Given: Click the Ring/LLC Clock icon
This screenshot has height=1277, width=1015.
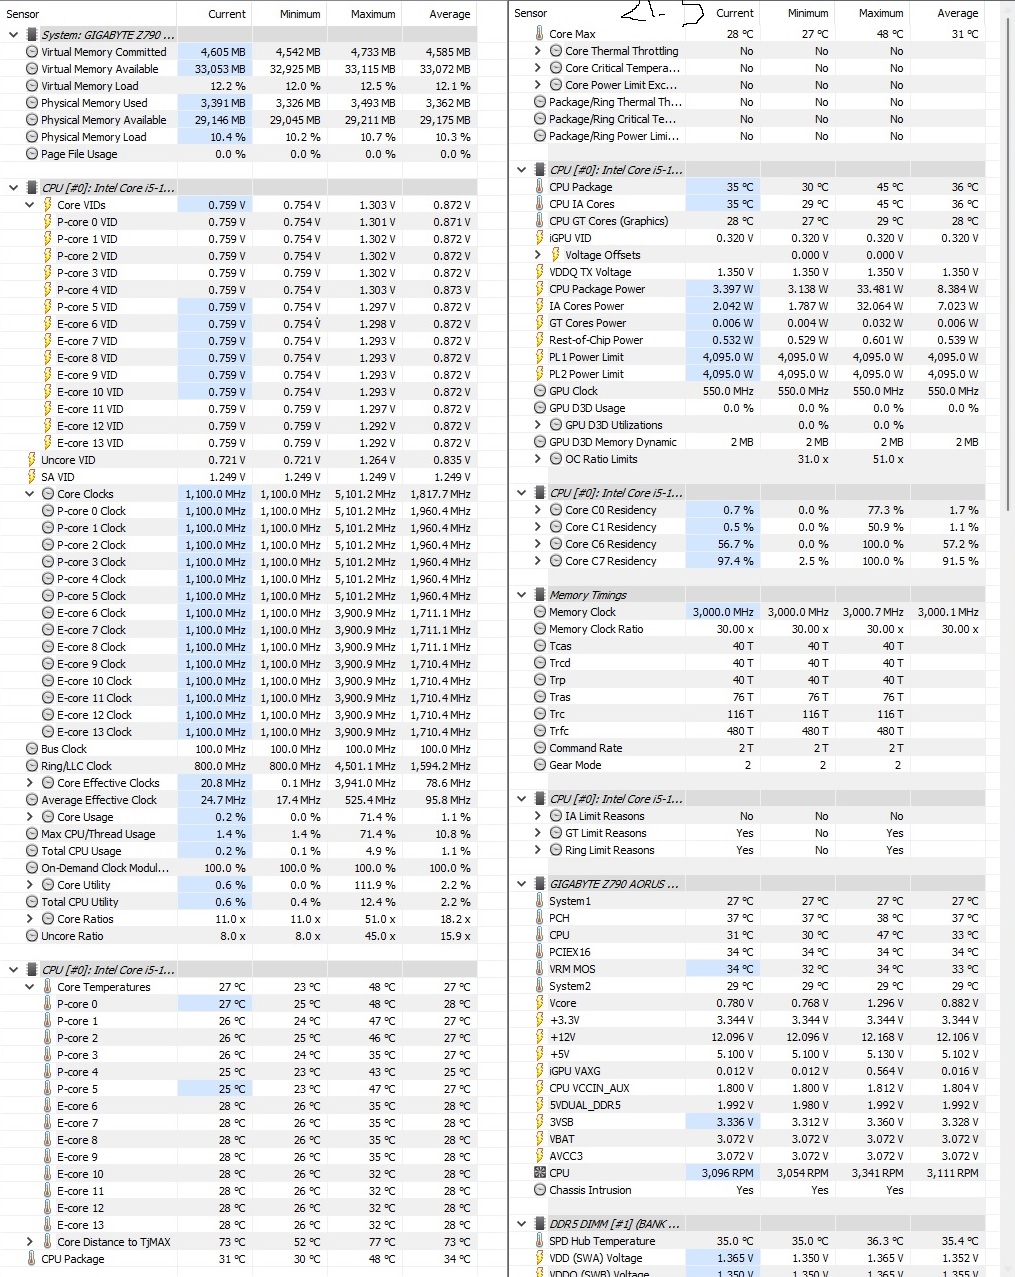Looking at the screenshot, I should coord(32,766).
